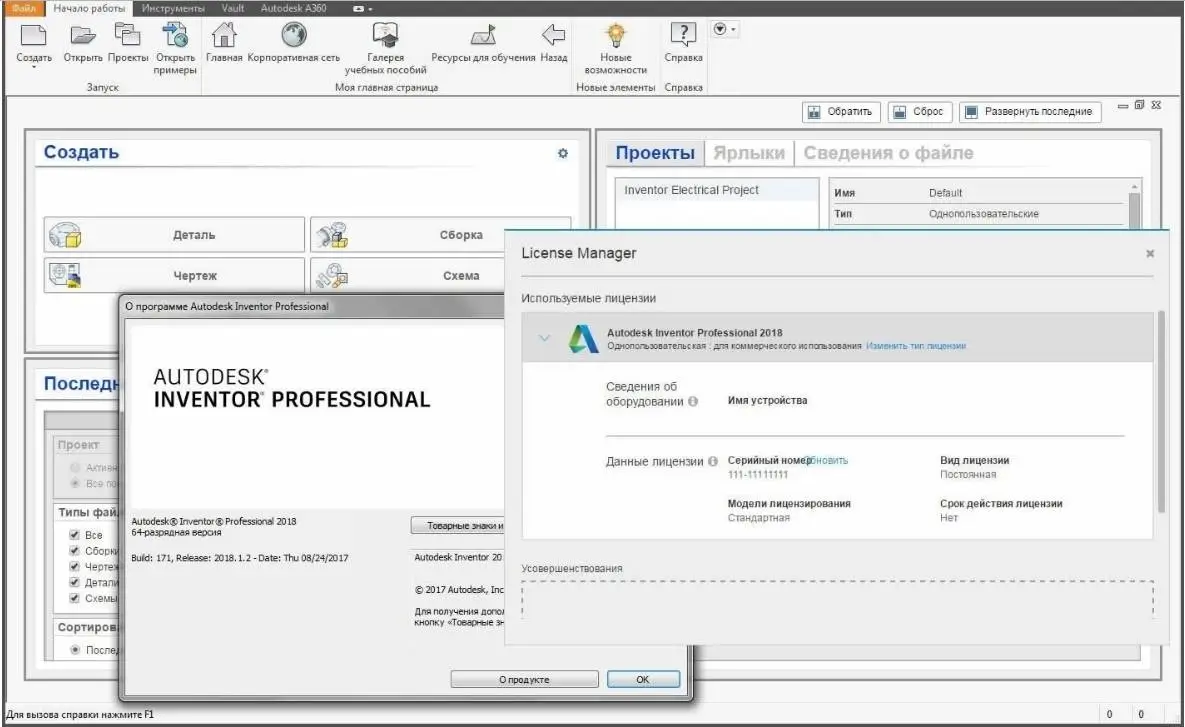The height and width of the screenshot is (727, 1185).
Task: Click the License Manager vertical scrollbar
Action: [x=1161, y=412]
